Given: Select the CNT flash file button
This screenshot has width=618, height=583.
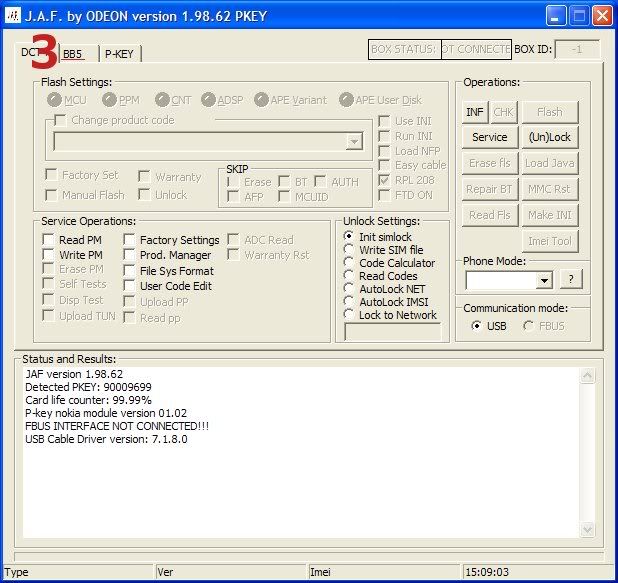Looking at the screenshot, I should (x=162, y=100).
